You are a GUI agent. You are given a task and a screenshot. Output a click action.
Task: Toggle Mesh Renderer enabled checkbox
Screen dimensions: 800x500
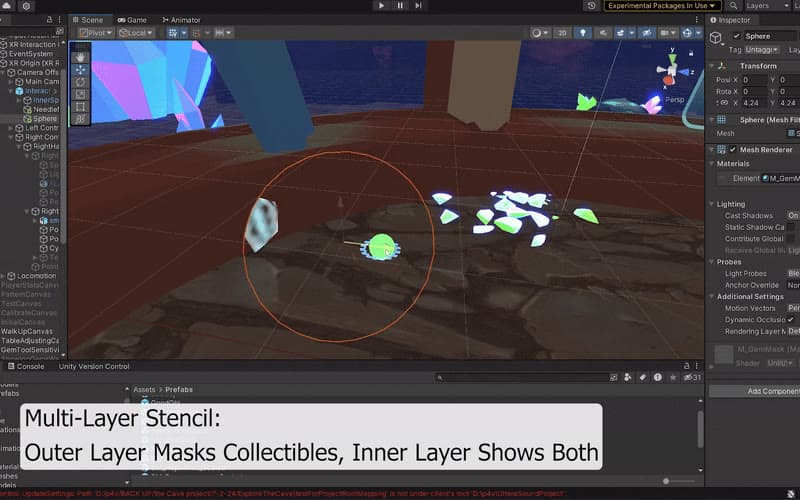point(733,149)
